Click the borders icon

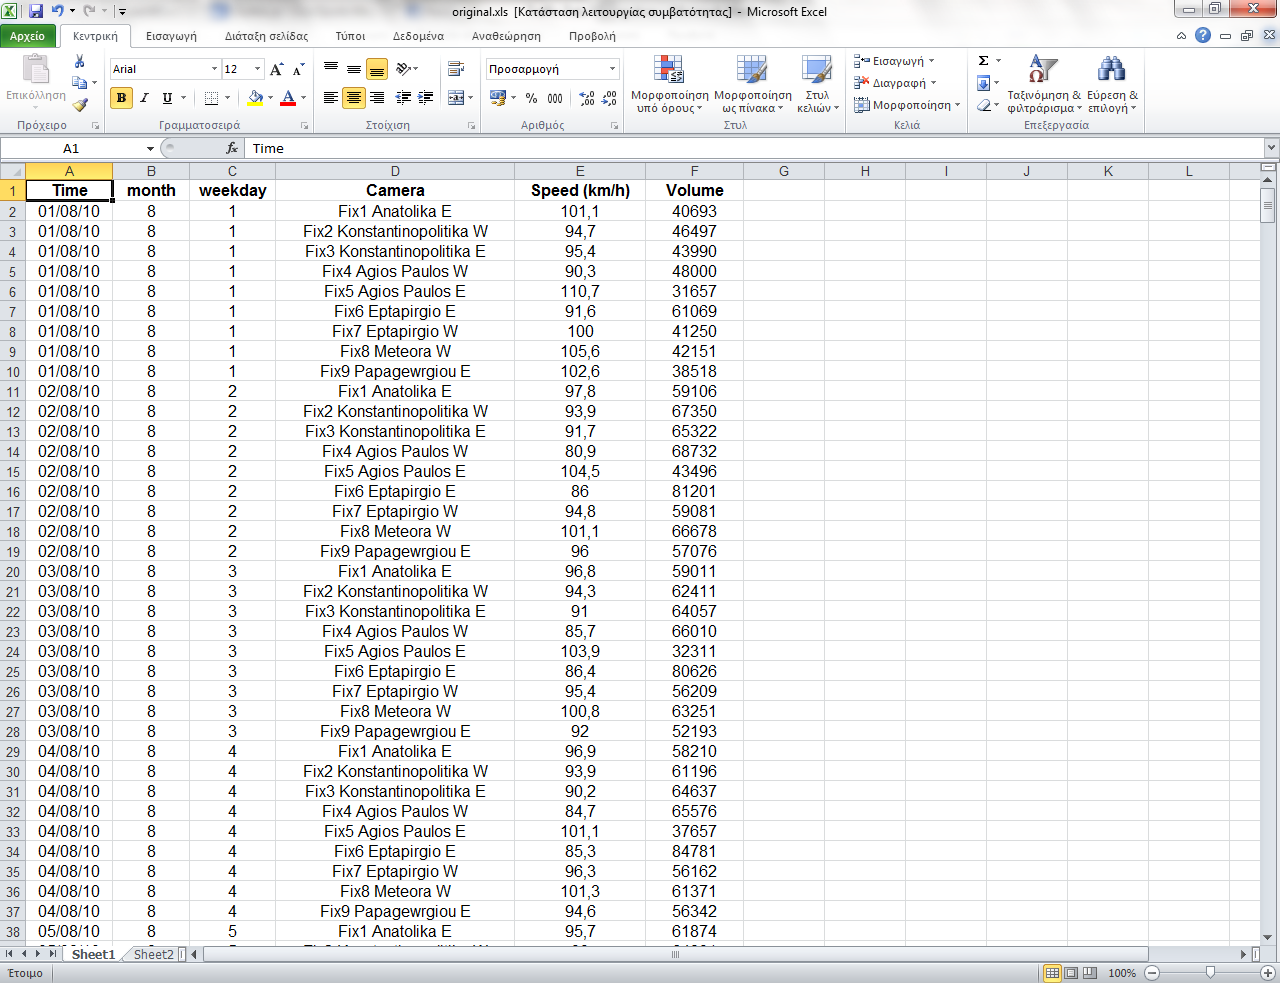tap(211, 97)
